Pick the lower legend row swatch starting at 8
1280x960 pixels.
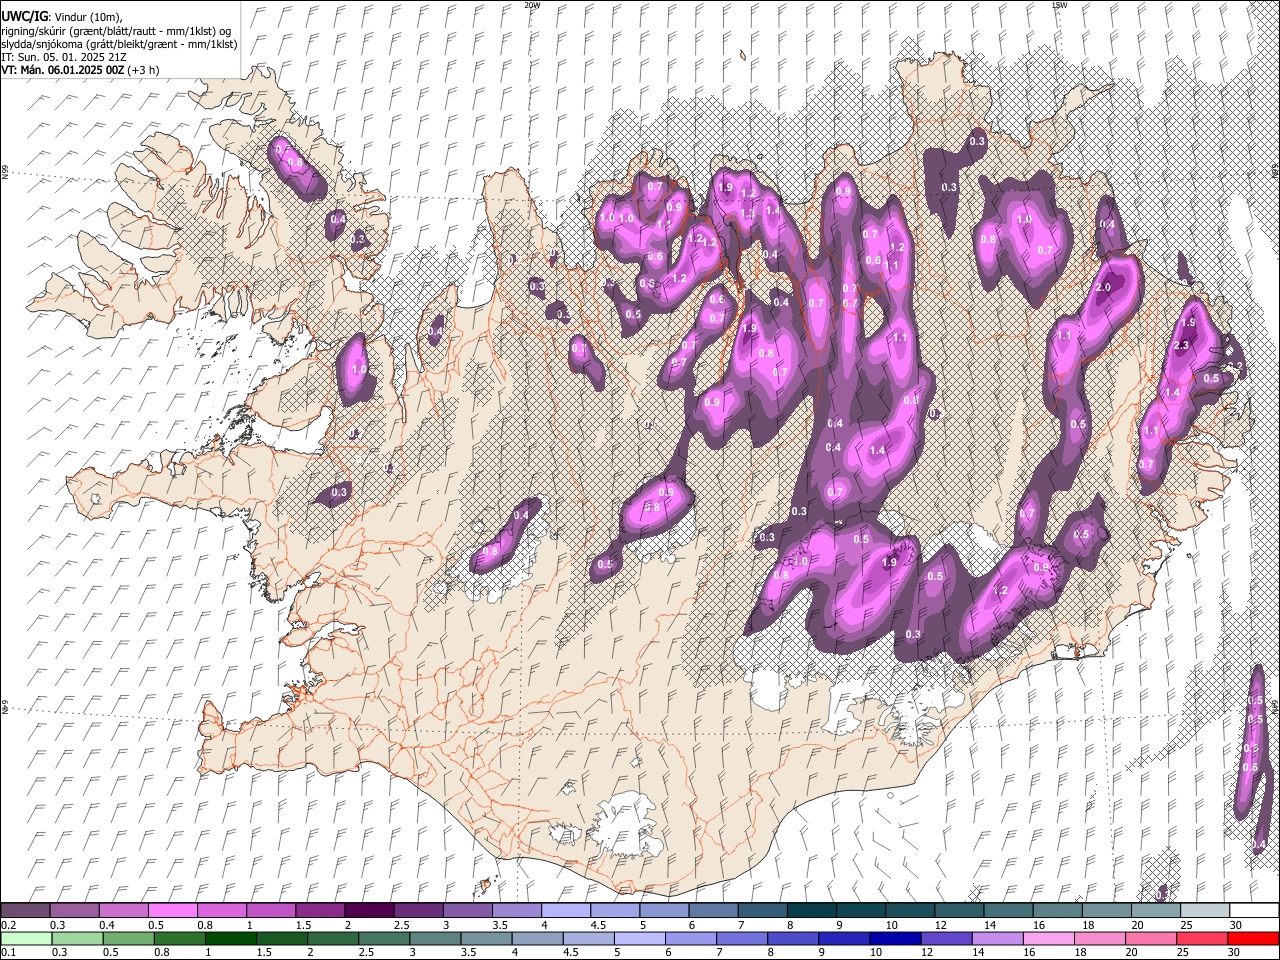point(792,938)
